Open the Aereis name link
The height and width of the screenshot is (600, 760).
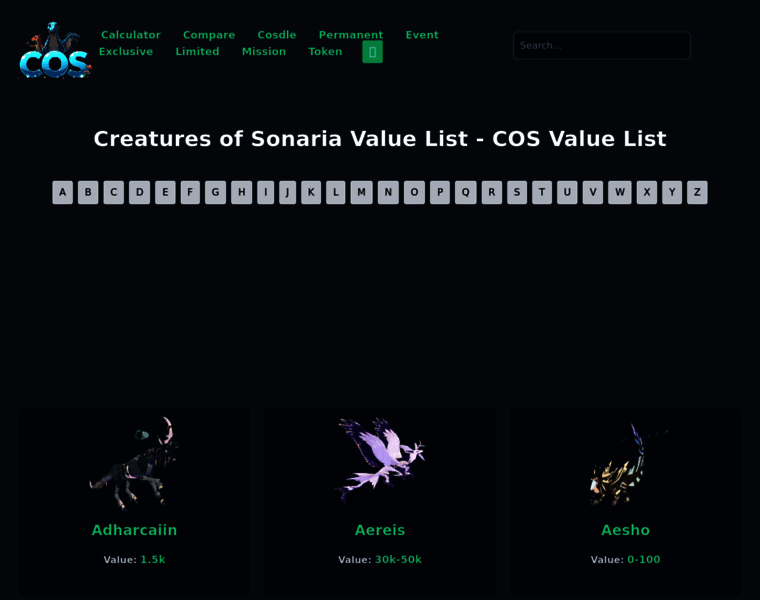point(380,530)
